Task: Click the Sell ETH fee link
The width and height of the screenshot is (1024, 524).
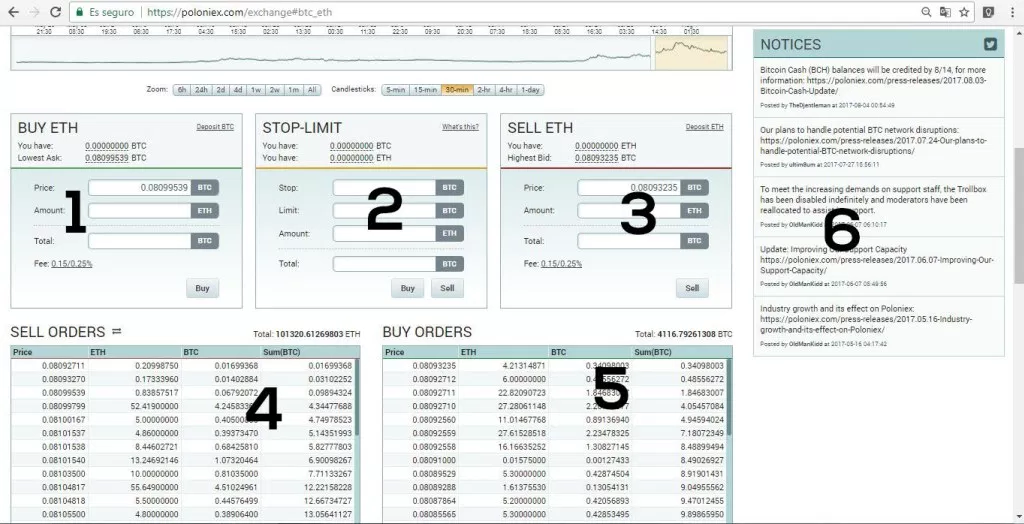Action: [561, 264]
